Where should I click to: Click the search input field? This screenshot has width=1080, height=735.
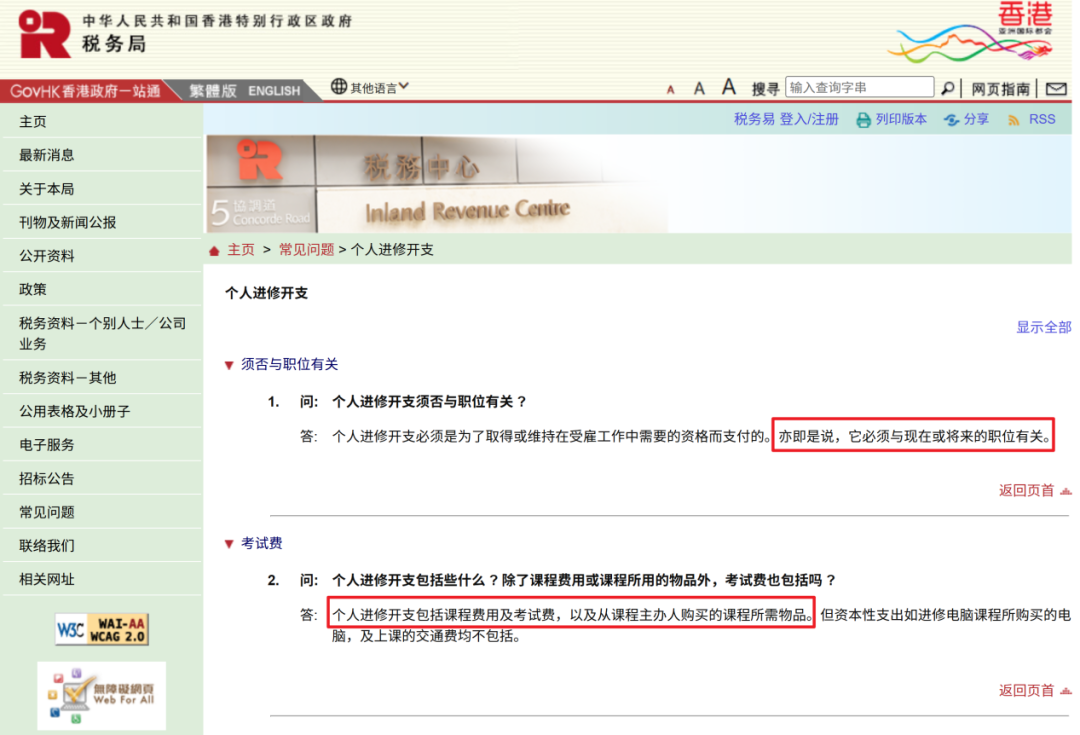[859, 88]
